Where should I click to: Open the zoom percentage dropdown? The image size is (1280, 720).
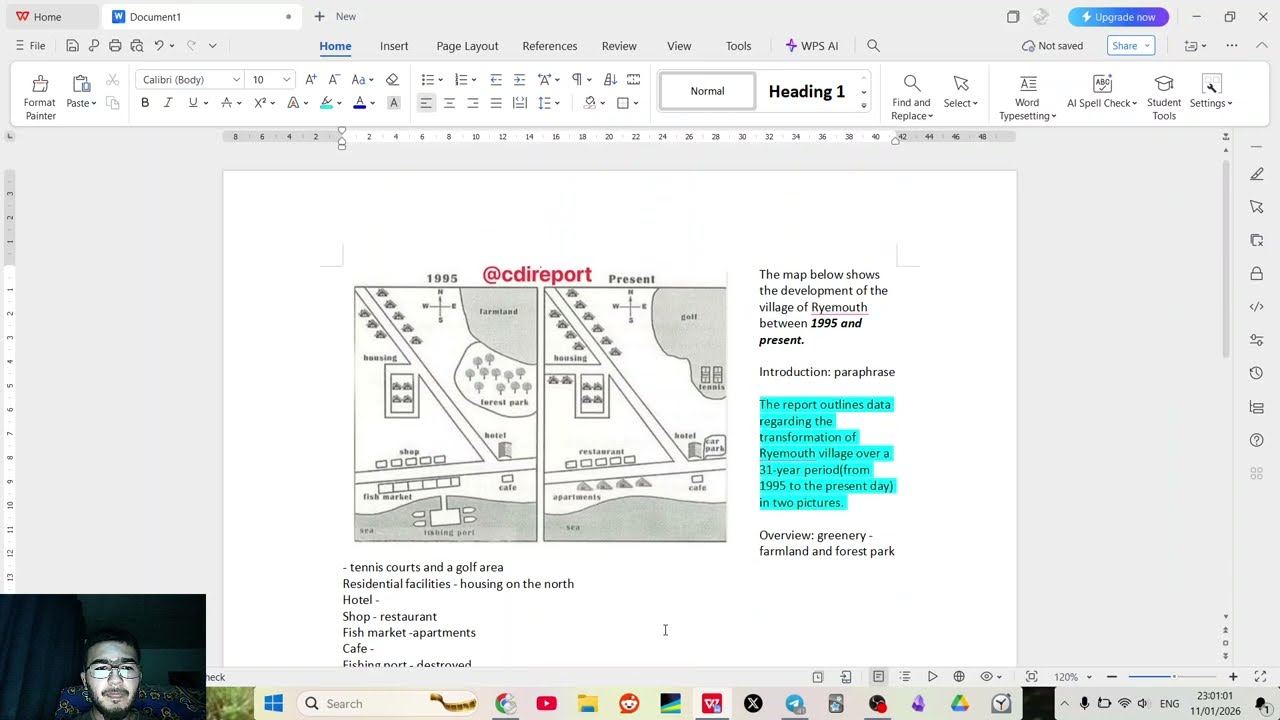pyautogui.click(x=1090, y=677)
